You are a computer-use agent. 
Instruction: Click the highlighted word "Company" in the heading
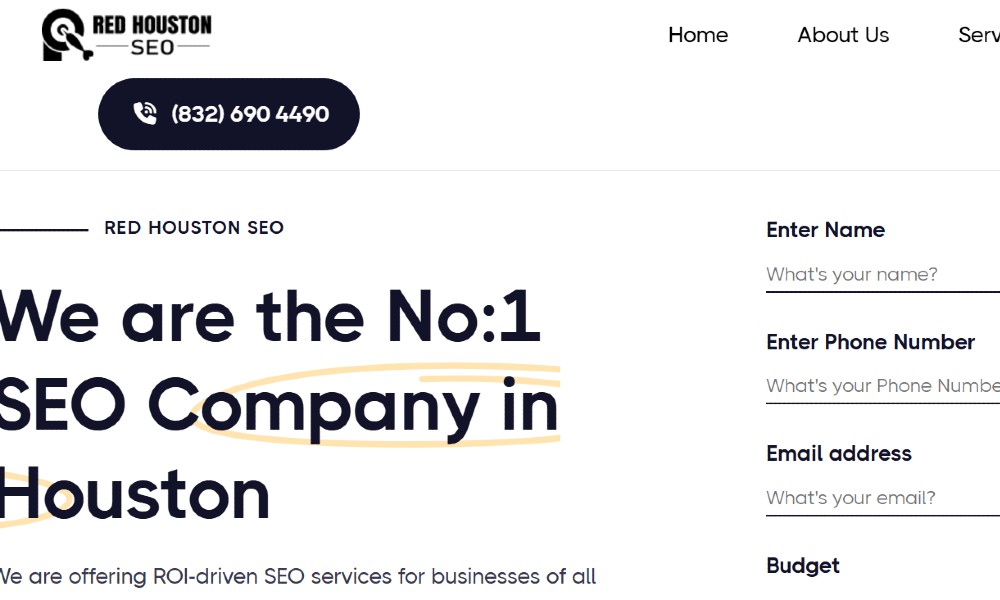313,407
